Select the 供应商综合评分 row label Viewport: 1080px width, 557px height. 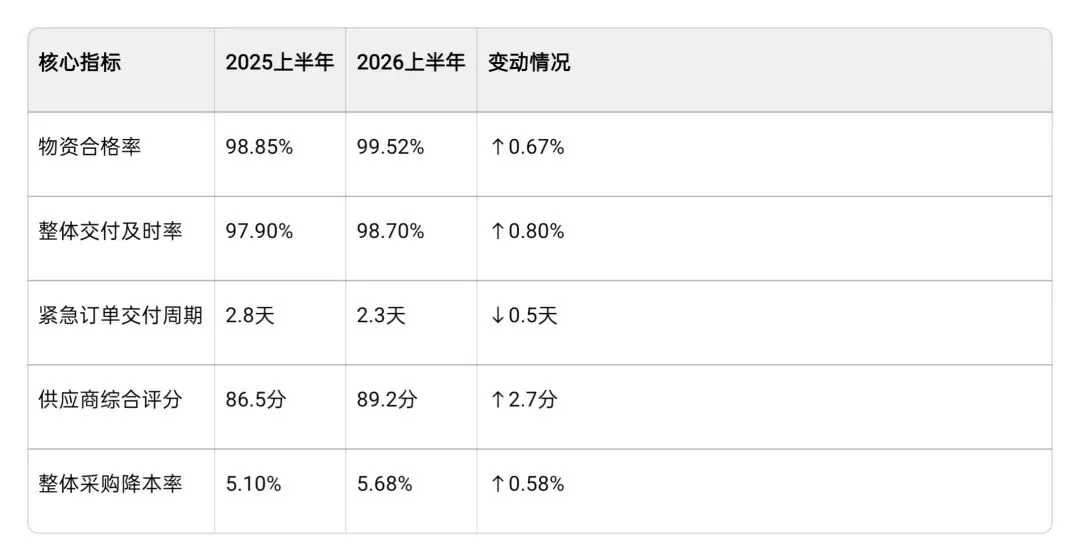(x=110, y=399)
